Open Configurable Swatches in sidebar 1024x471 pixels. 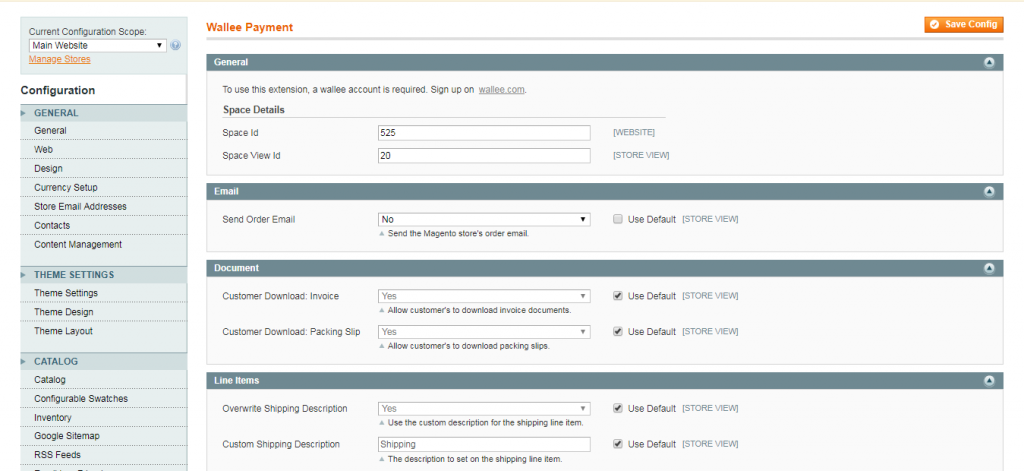point(103,398)
